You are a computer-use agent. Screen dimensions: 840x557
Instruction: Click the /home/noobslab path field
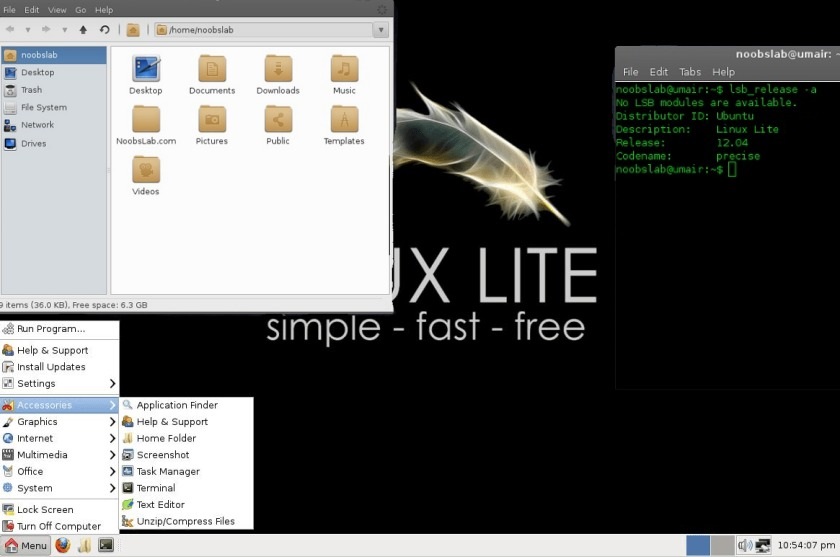pyautogui.click(x=265, y=30)
